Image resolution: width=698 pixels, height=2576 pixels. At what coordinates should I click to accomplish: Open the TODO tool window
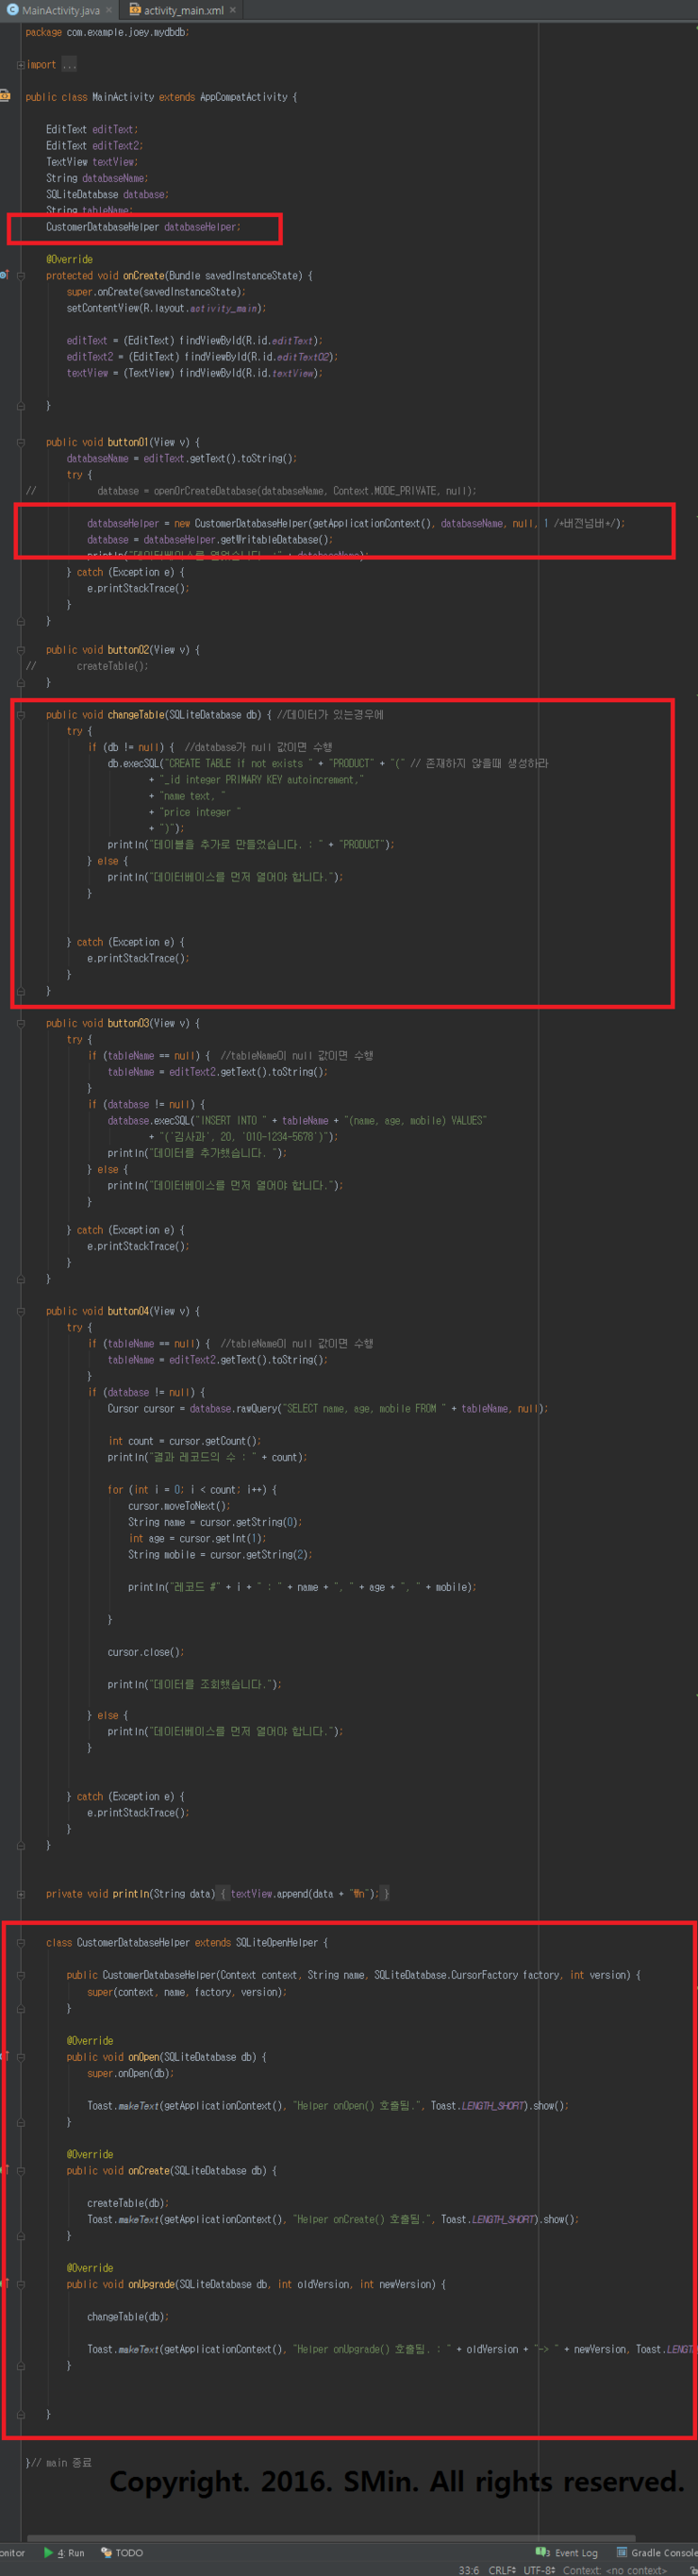point(122,2552)
